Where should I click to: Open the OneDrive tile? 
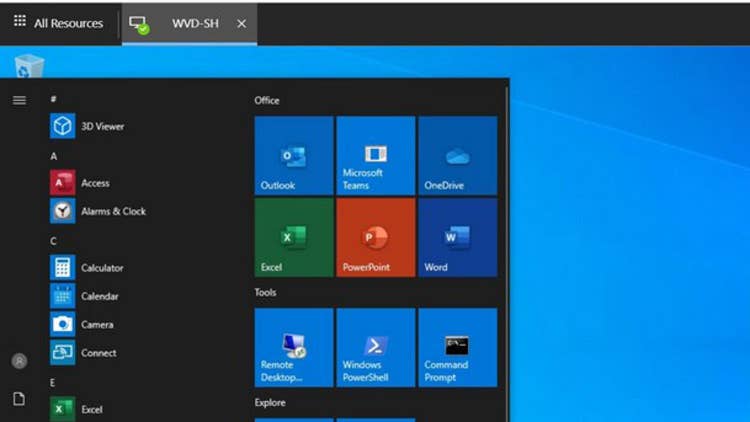457,155
